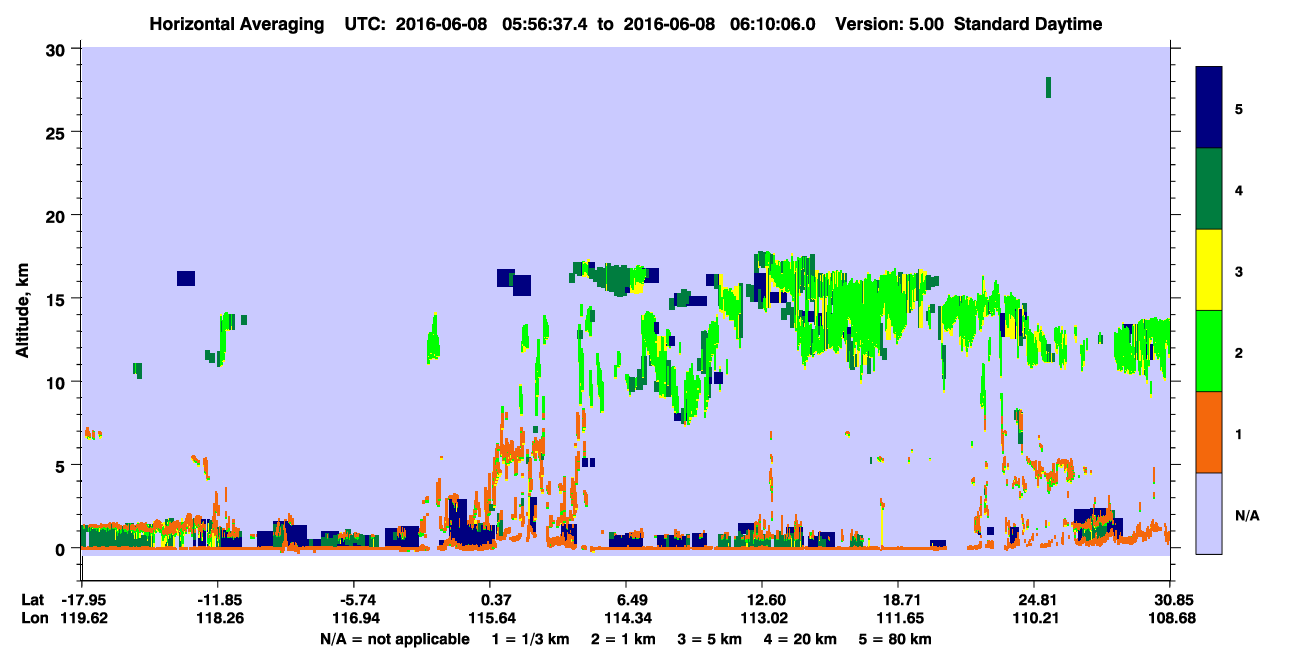Click latitude value -17.95
This screenshot has height=667, width=1300.
click(82, 600)
